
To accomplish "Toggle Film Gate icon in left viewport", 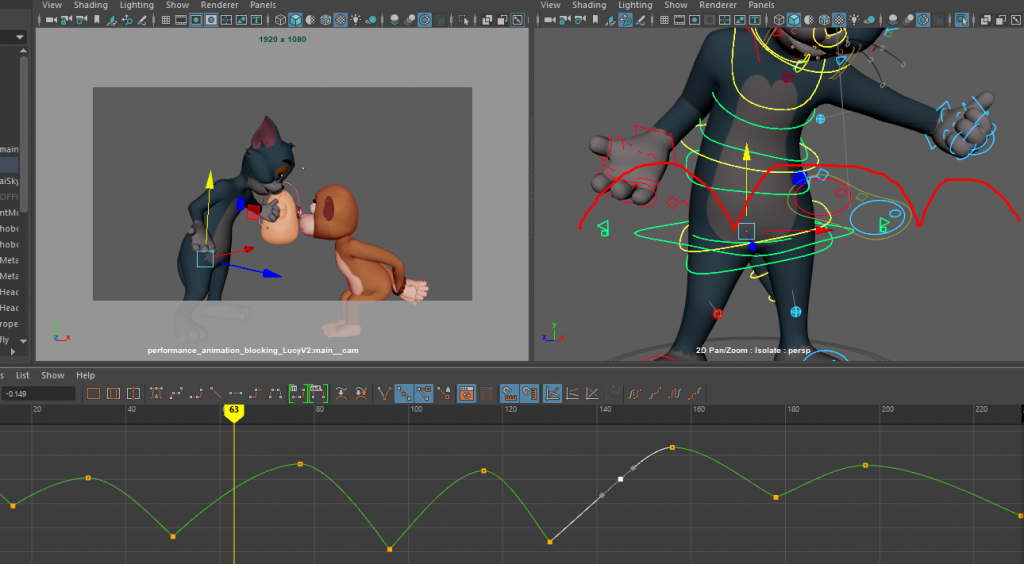I will pyautogui.click(x=181, y=20).
